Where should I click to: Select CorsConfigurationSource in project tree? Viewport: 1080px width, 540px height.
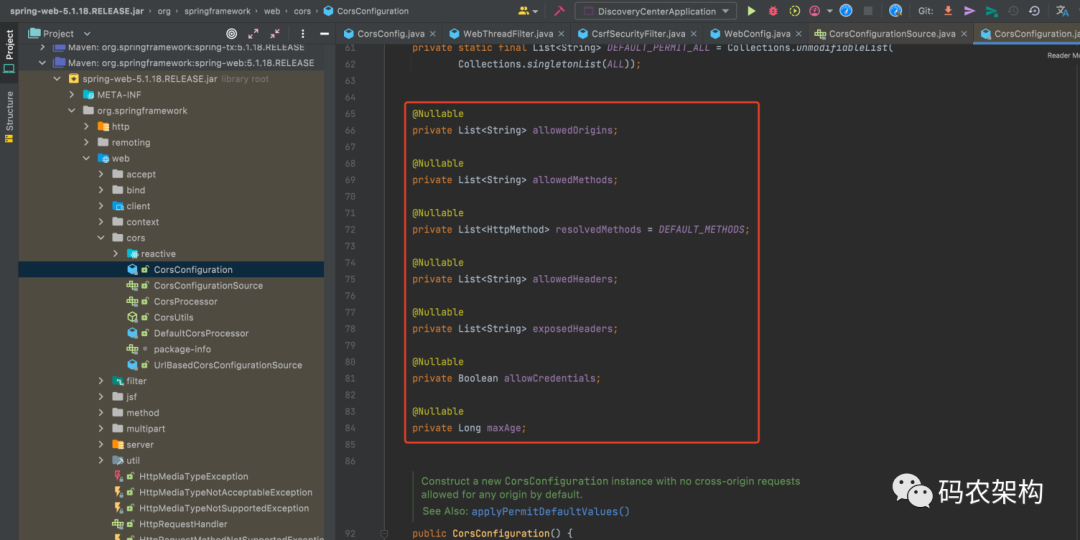tap(208, 285)
